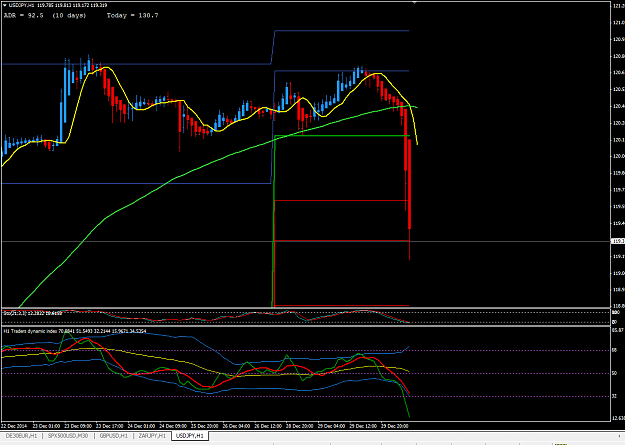Click the '23 Dec 17:00' time axis label
Screen dimensions: 625x445
point(110,426)
